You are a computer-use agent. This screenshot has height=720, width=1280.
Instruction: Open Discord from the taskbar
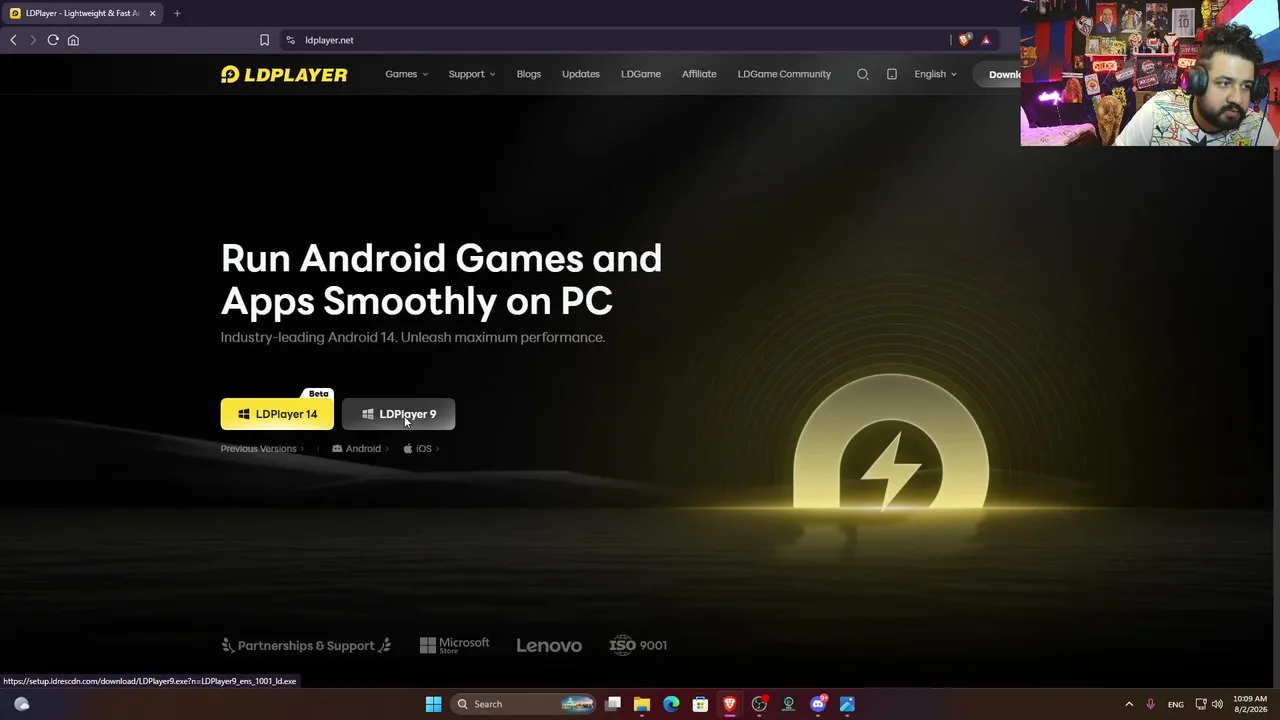pos(818,704)
